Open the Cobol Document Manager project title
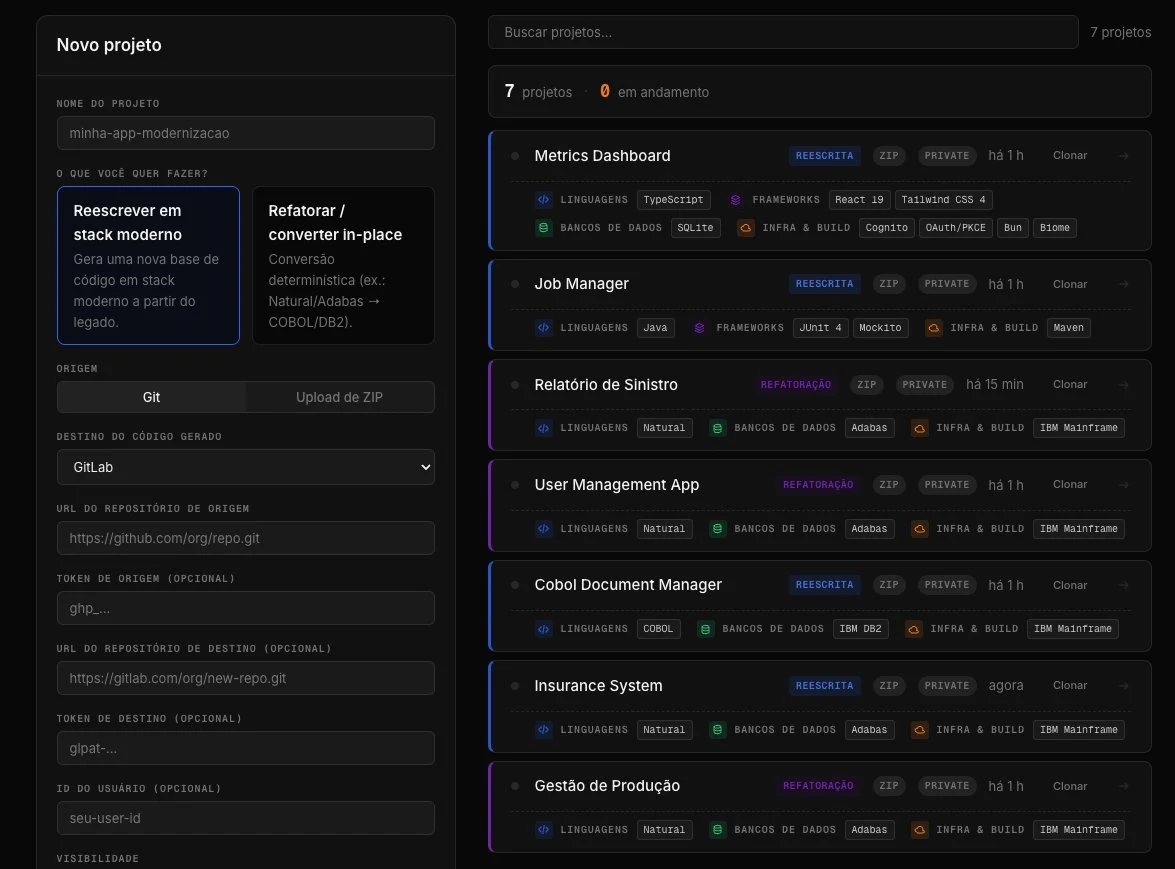1175x869 pixels. (628, 585)
